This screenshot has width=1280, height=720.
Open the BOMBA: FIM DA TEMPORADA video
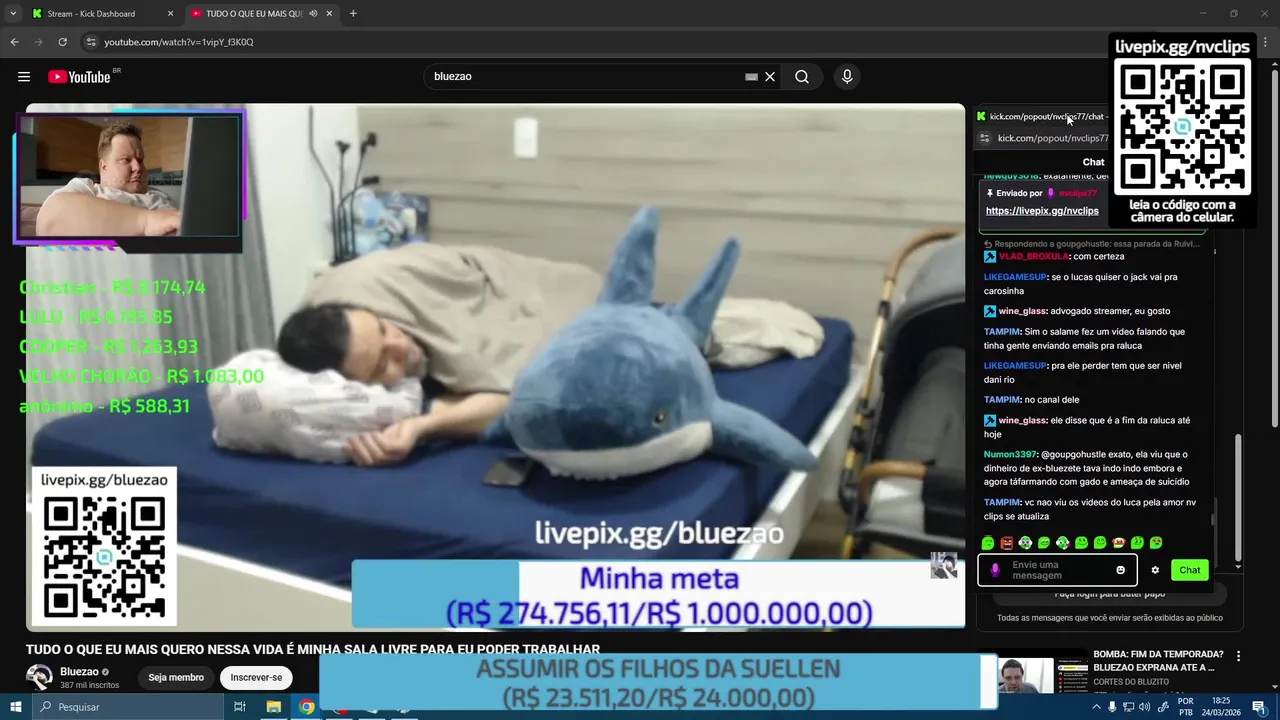click(1158, 660)
